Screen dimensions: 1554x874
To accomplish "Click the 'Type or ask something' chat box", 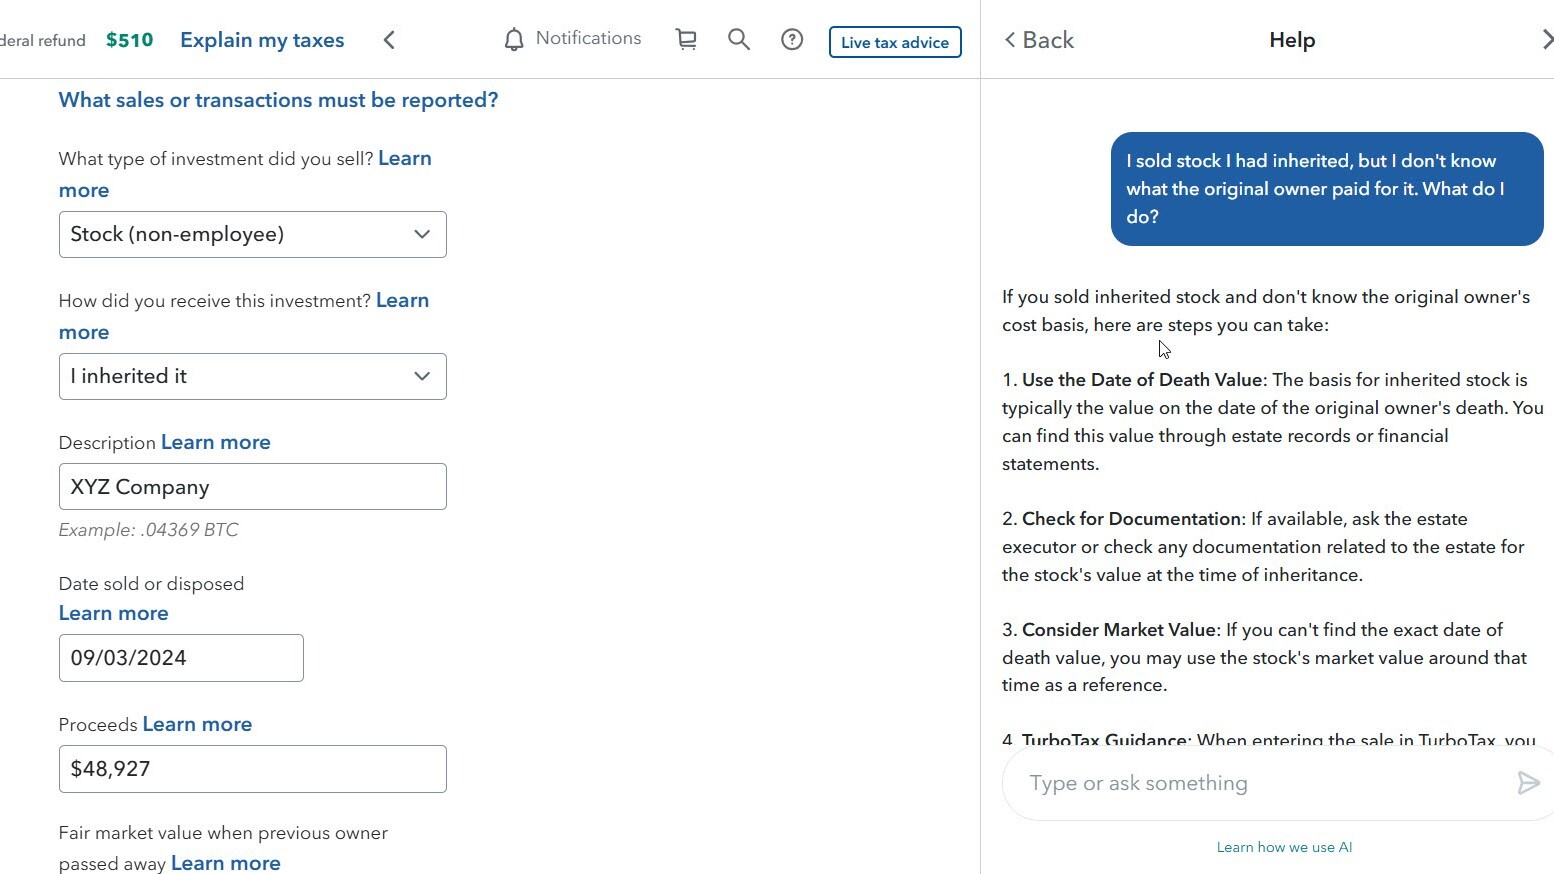I will pyautogui.click(x=1200, y=783).
